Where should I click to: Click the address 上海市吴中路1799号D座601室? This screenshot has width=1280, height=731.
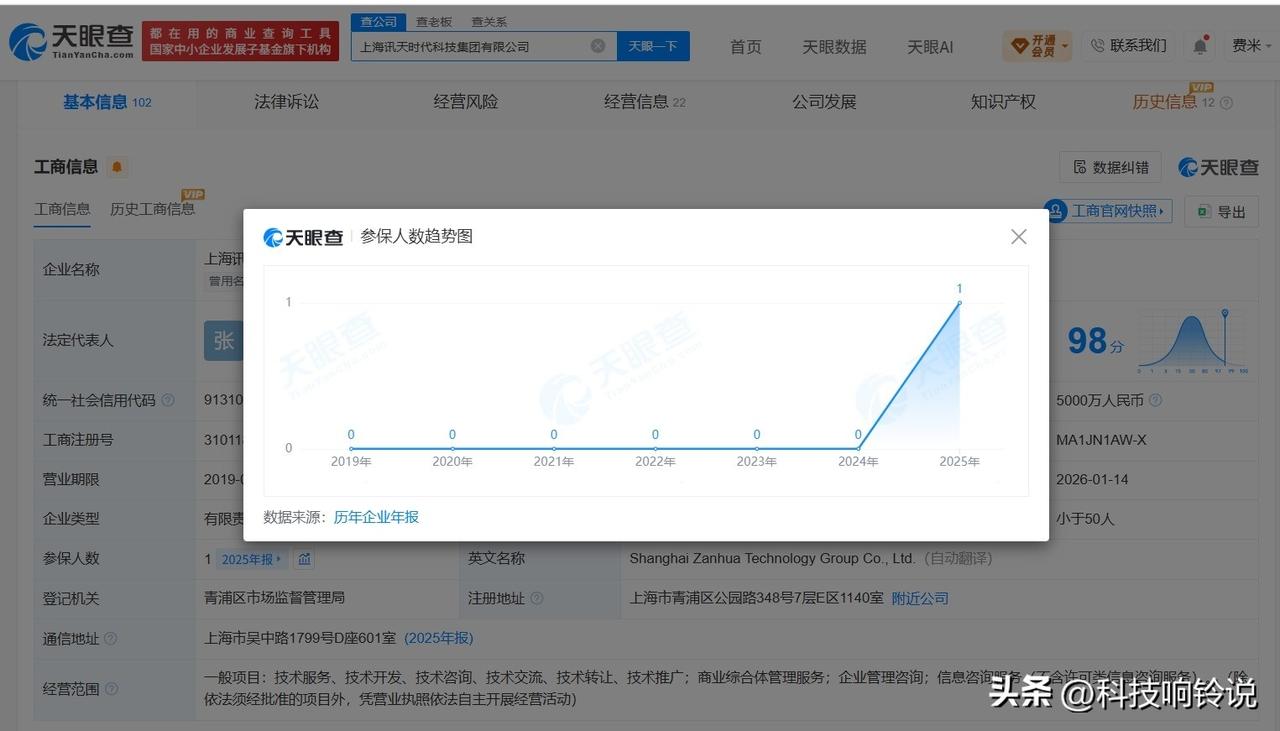(x=300, y=638)
